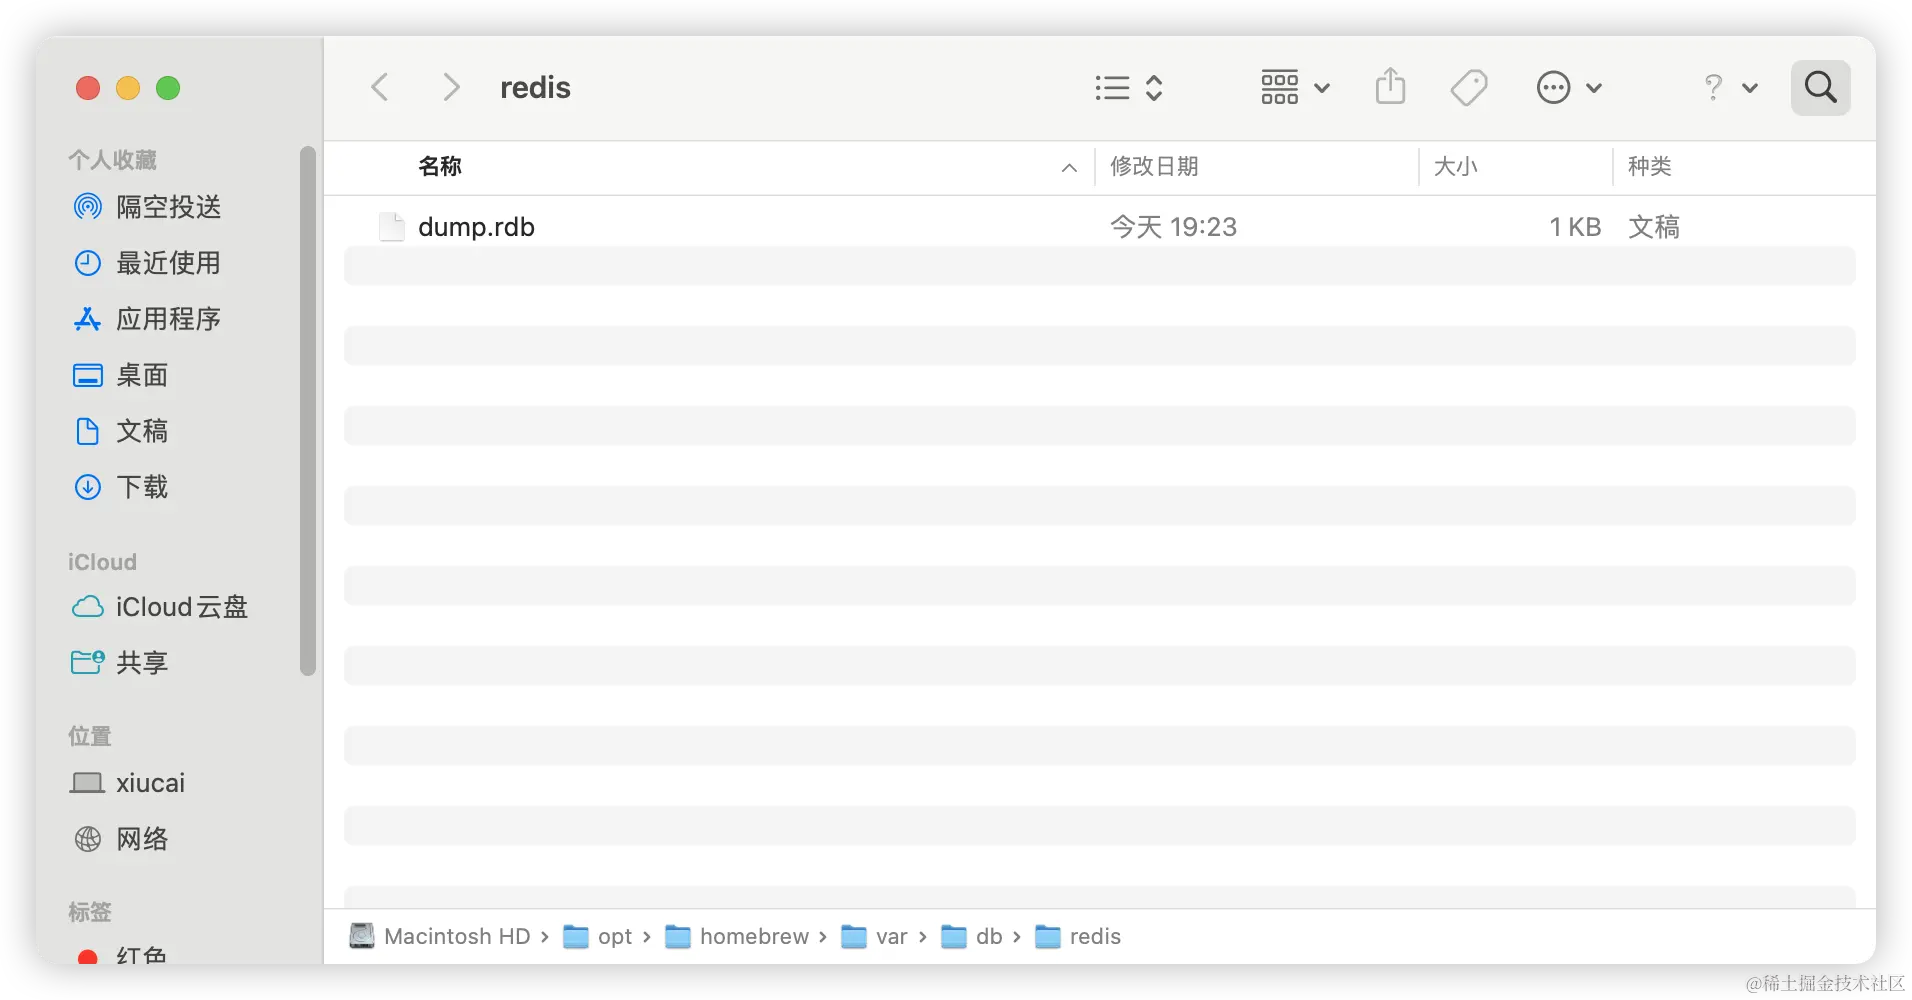This screenshot has width=1912, height=1000.
Task: Minimize window with yellow button
Action: tap(128, 88)
